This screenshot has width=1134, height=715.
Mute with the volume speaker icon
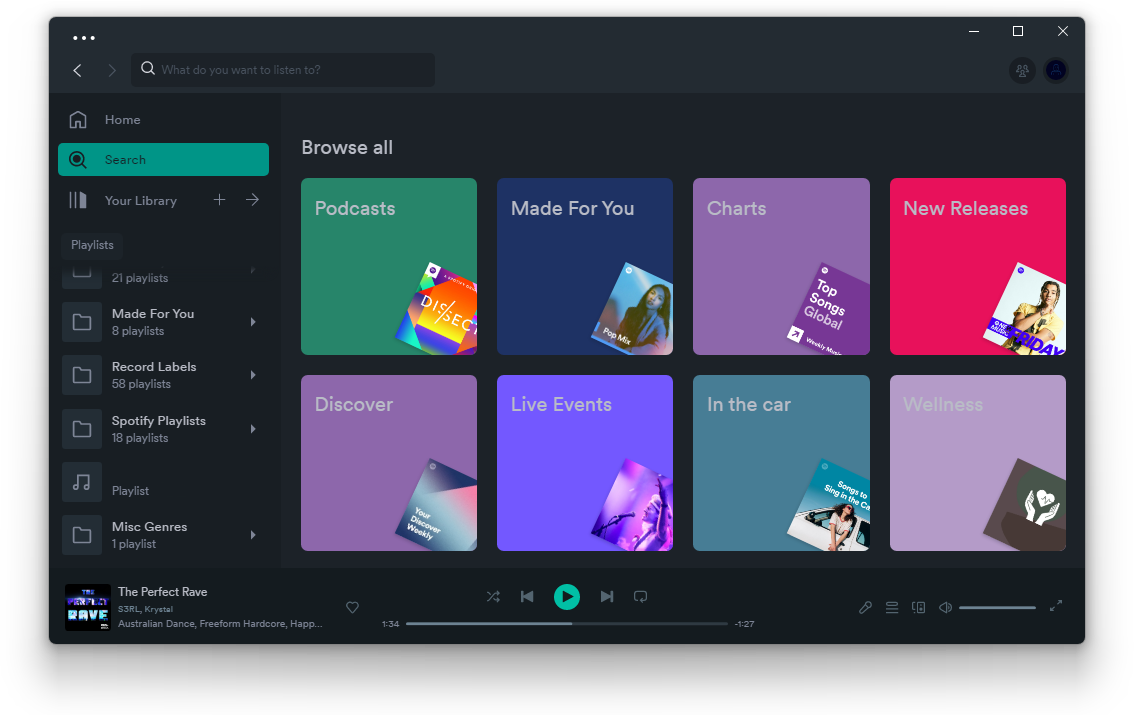click(x=945, y=607)
